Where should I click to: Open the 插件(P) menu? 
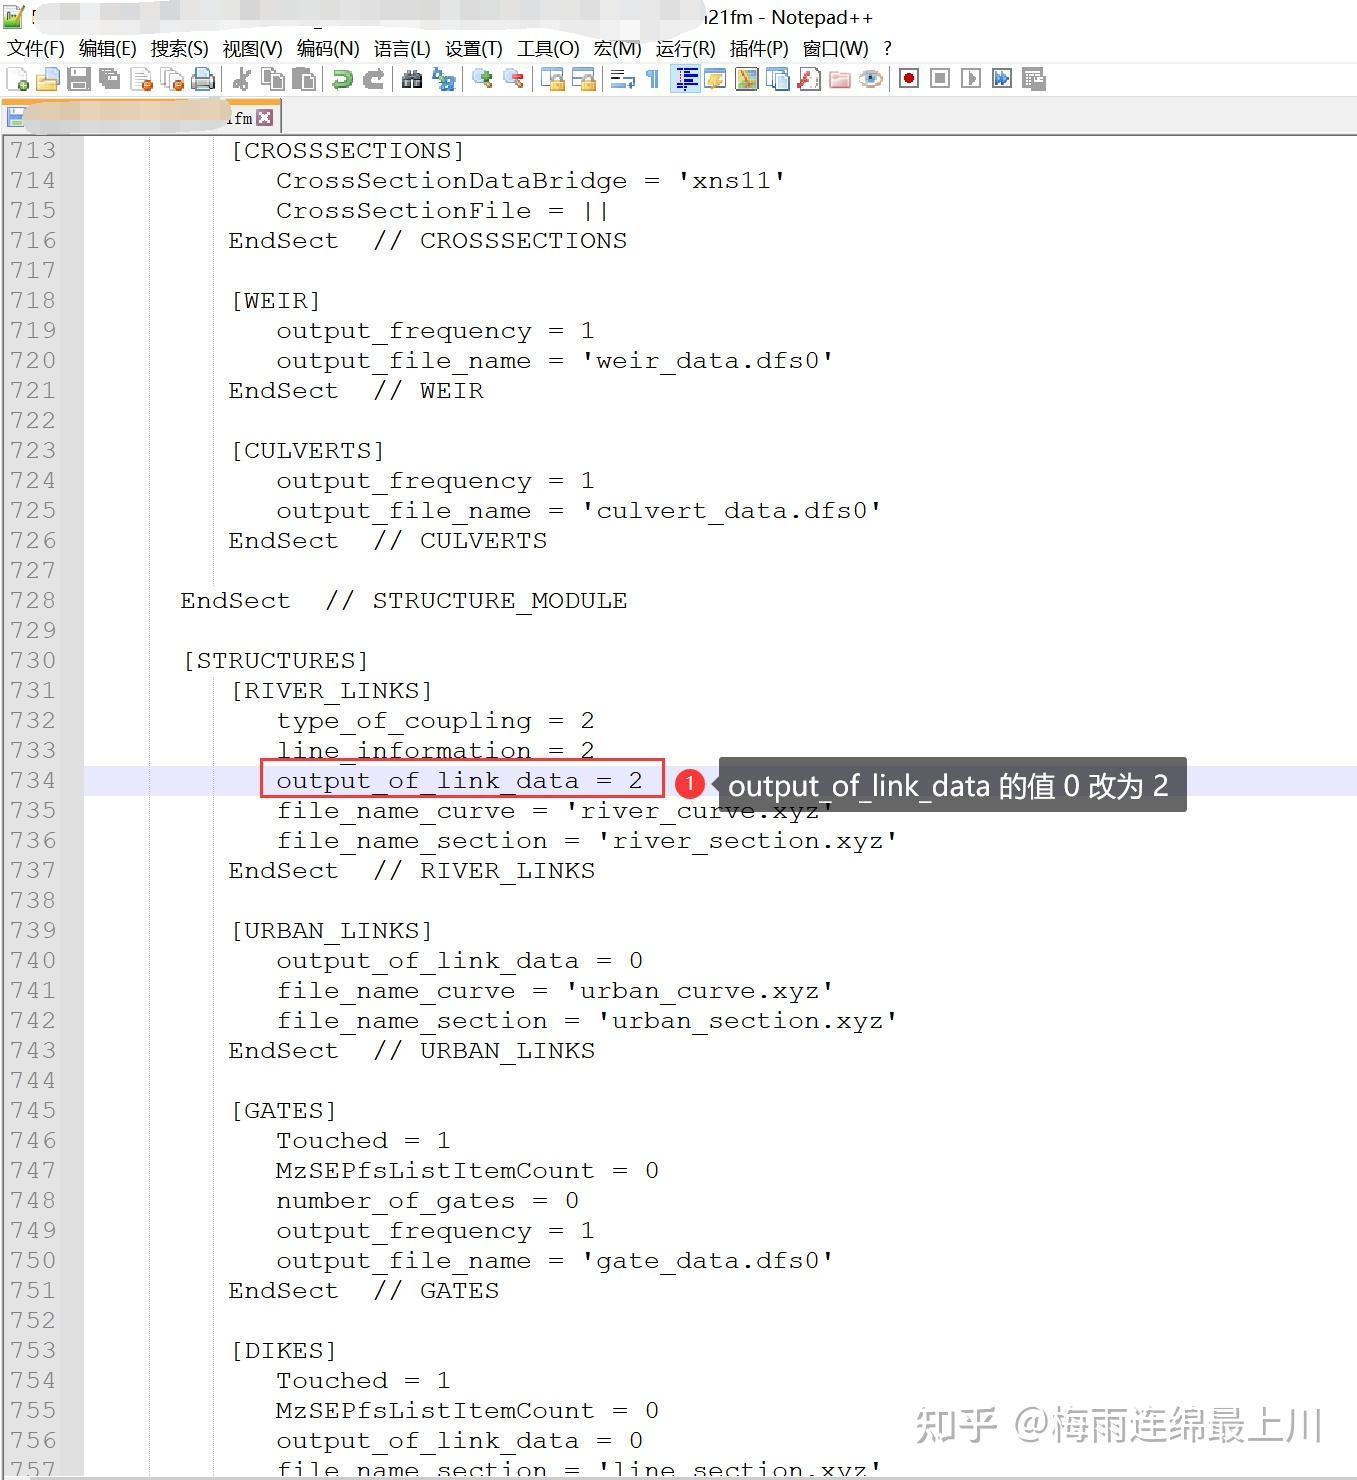[x=759, y=48]
